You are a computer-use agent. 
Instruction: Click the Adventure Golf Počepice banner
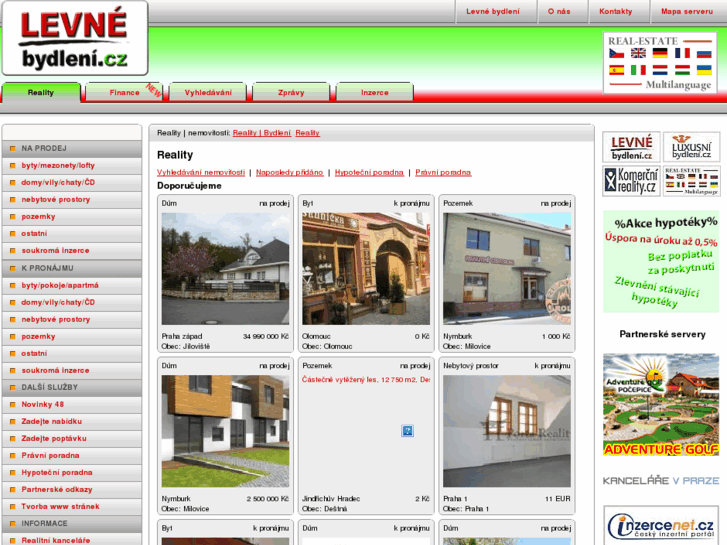coord(661,404)
